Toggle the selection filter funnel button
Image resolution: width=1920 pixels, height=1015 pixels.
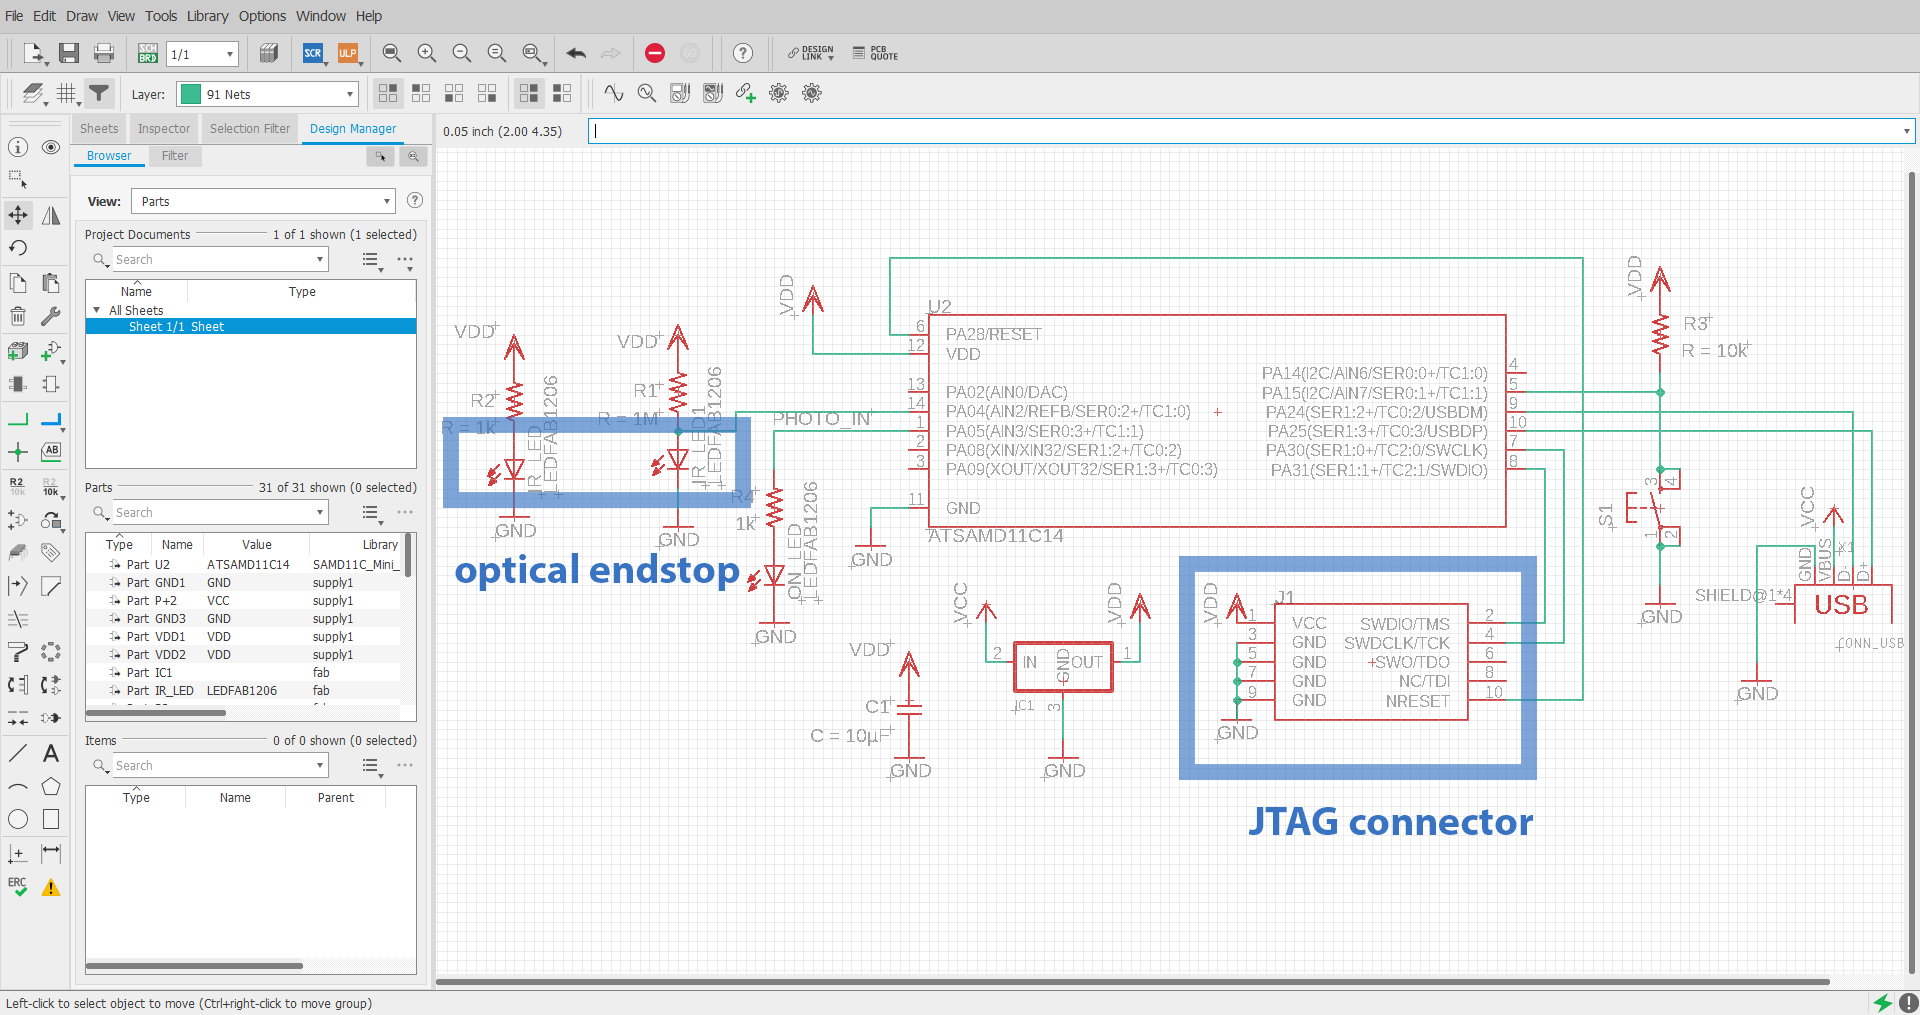click(99, 93)
